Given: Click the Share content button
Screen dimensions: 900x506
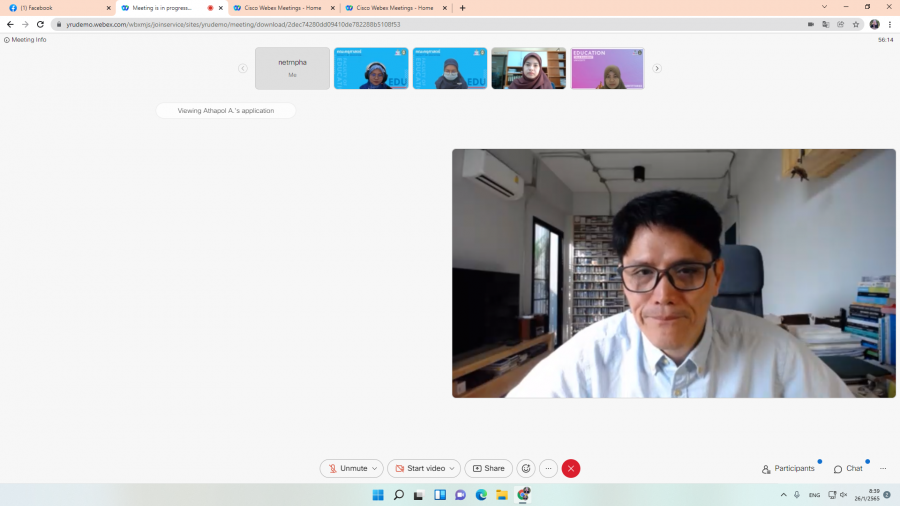Looking at the screenshot, I should click(489, 468).
